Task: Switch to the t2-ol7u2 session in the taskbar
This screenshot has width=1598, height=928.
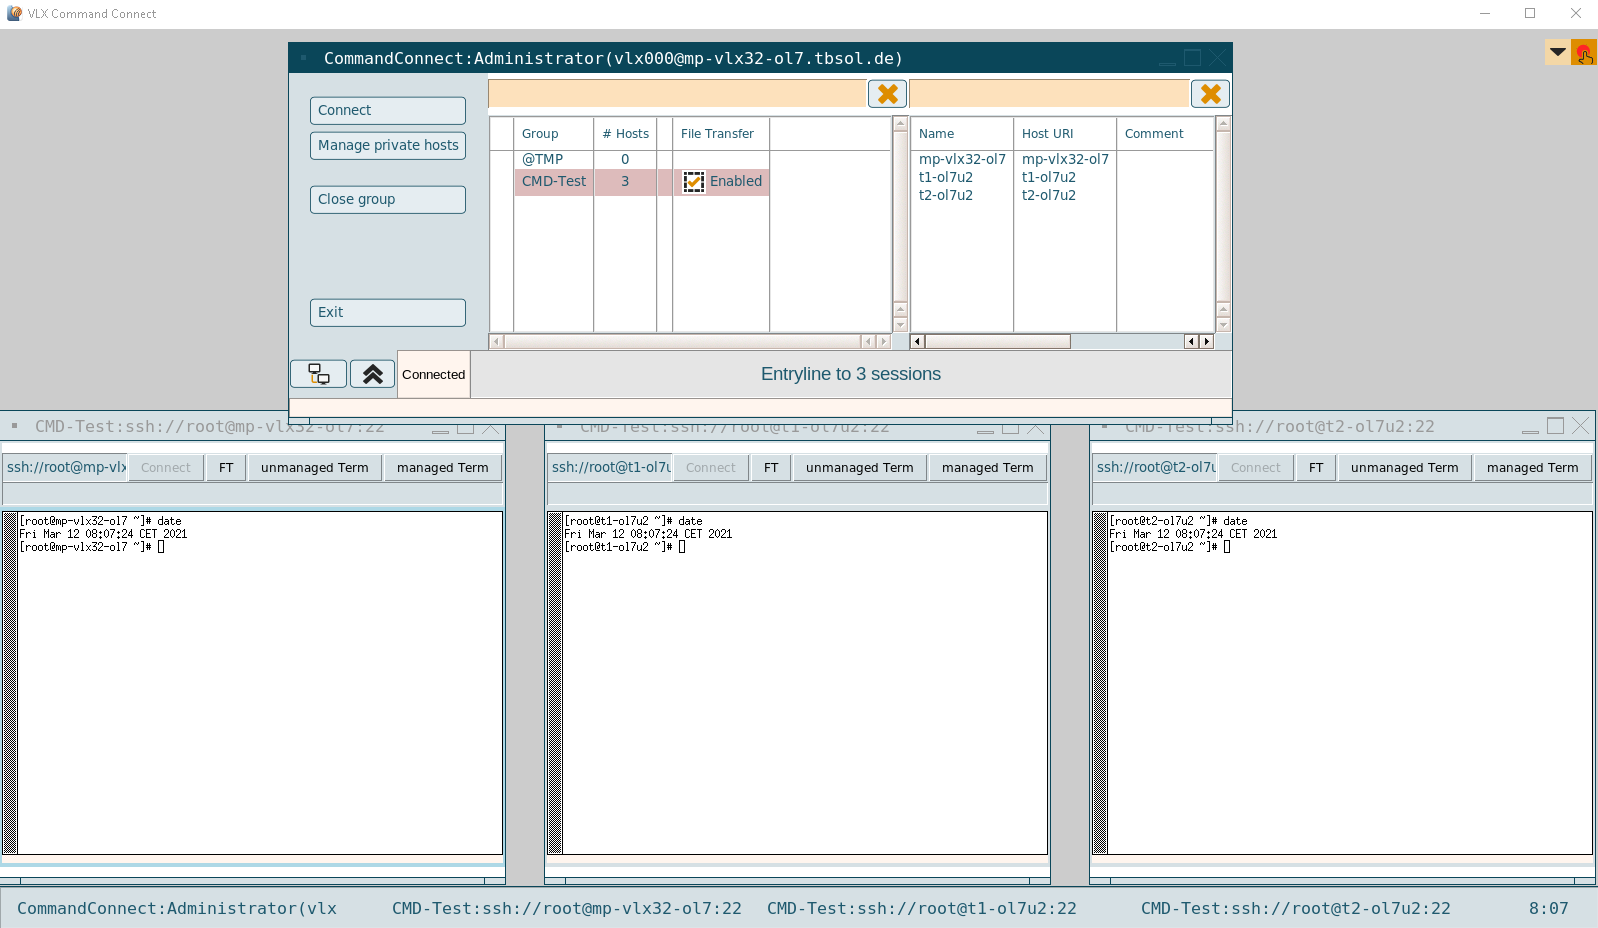Action: pos(1295,908)
